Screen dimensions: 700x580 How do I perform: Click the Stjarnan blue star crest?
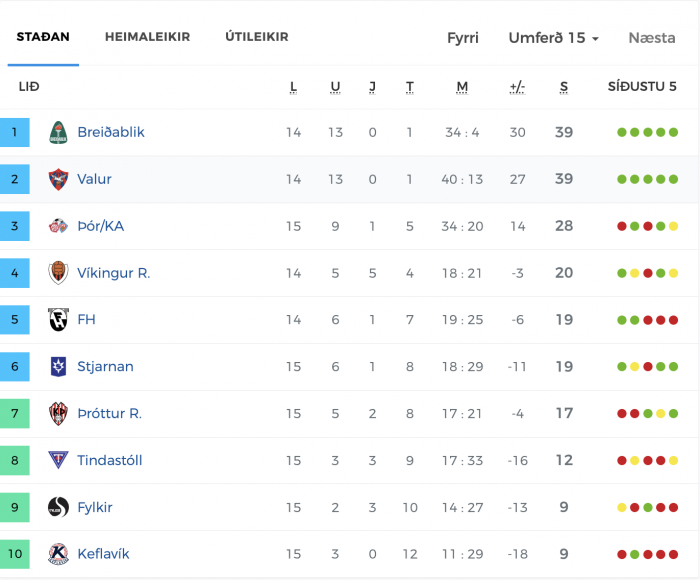(x=58, y=367)
